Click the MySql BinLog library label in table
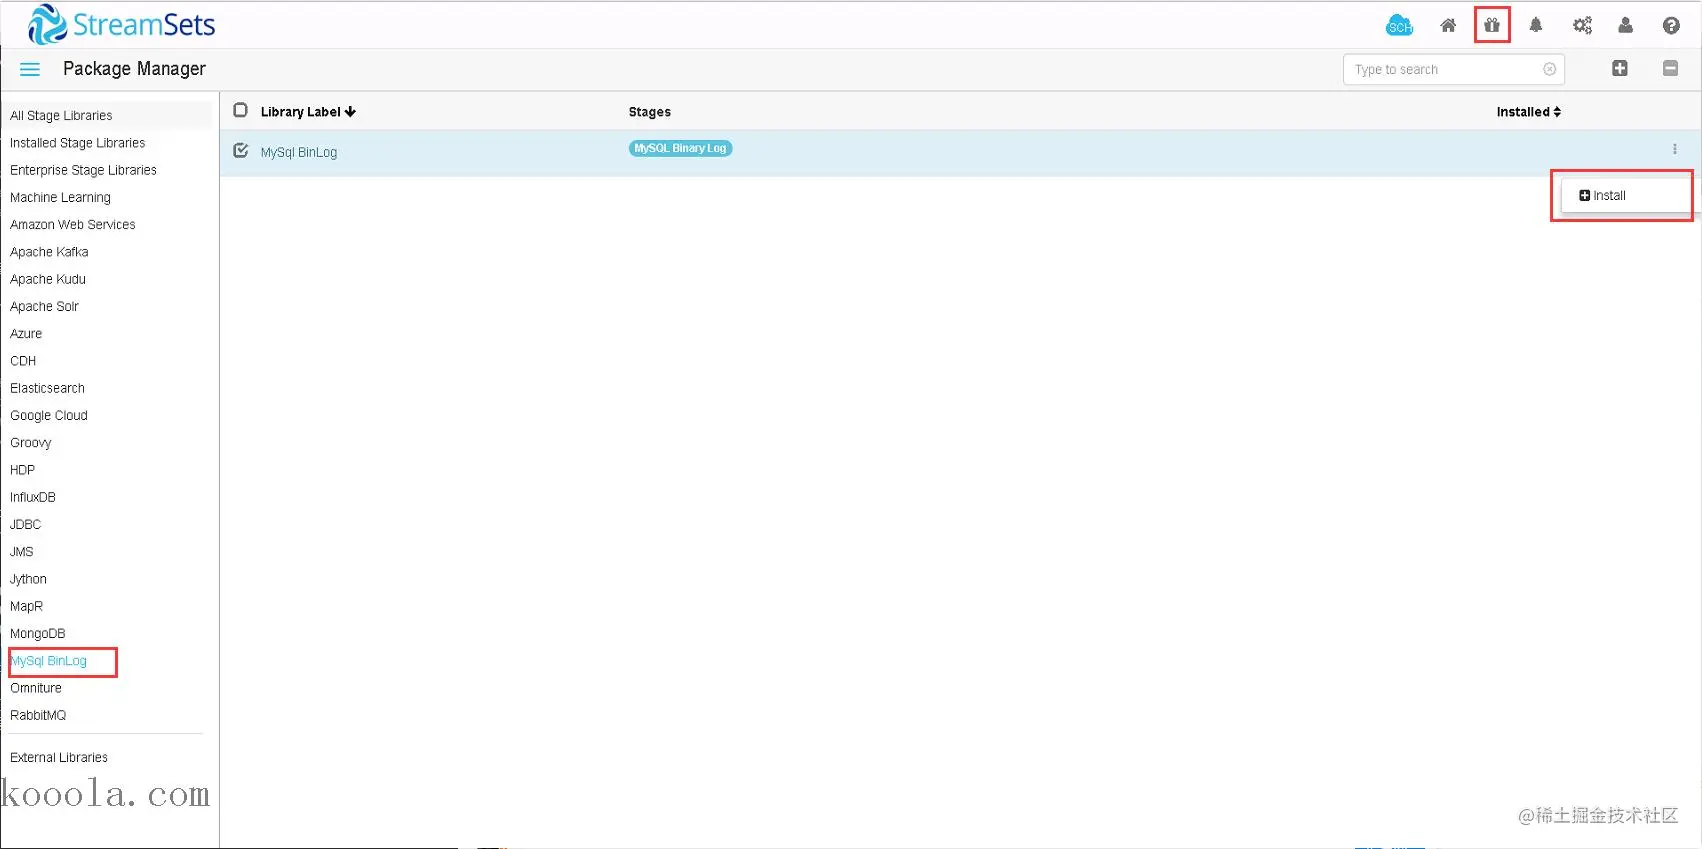Screen dimensions: 1702x849 [x=299, y=152]
